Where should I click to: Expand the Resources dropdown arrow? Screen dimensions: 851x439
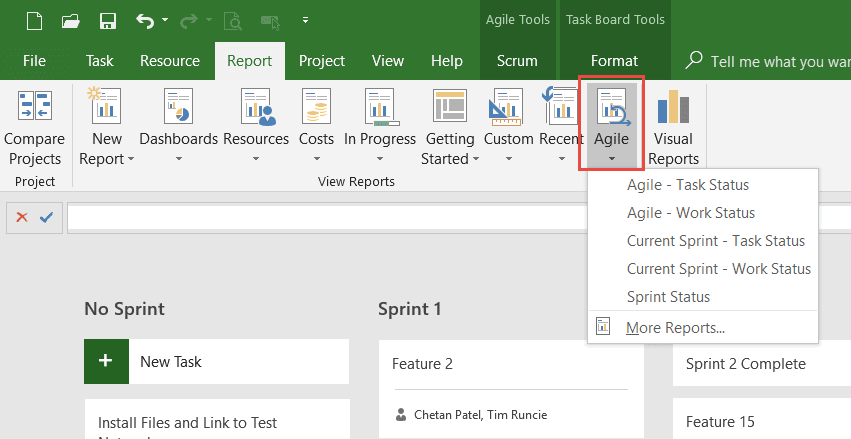[x=256, y=159]
